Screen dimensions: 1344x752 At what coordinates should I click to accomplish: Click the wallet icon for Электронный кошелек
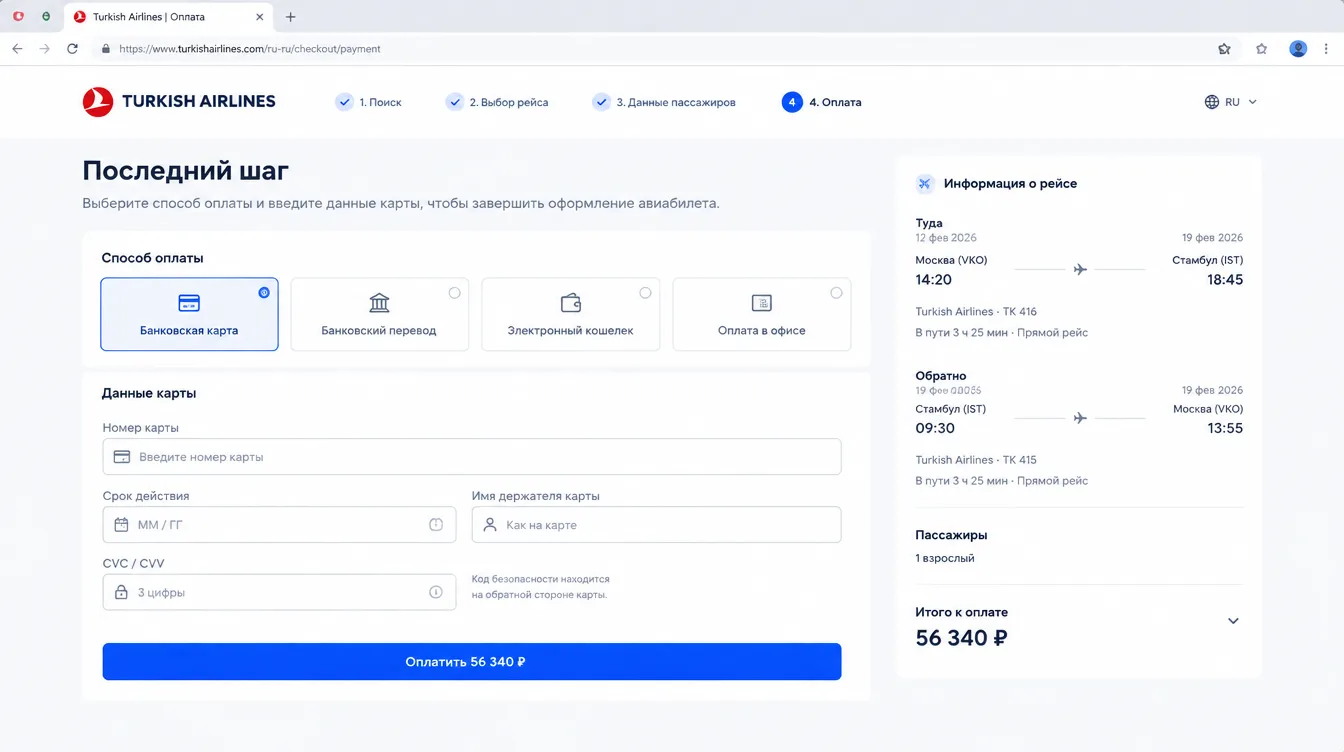(571, 303)
